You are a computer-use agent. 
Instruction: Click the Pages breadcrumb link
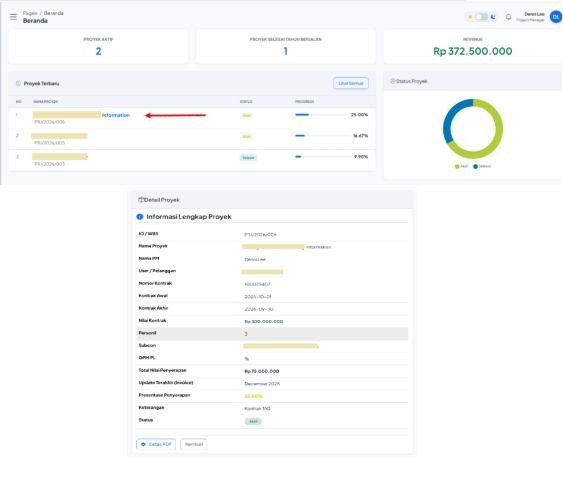pos(30,13)
